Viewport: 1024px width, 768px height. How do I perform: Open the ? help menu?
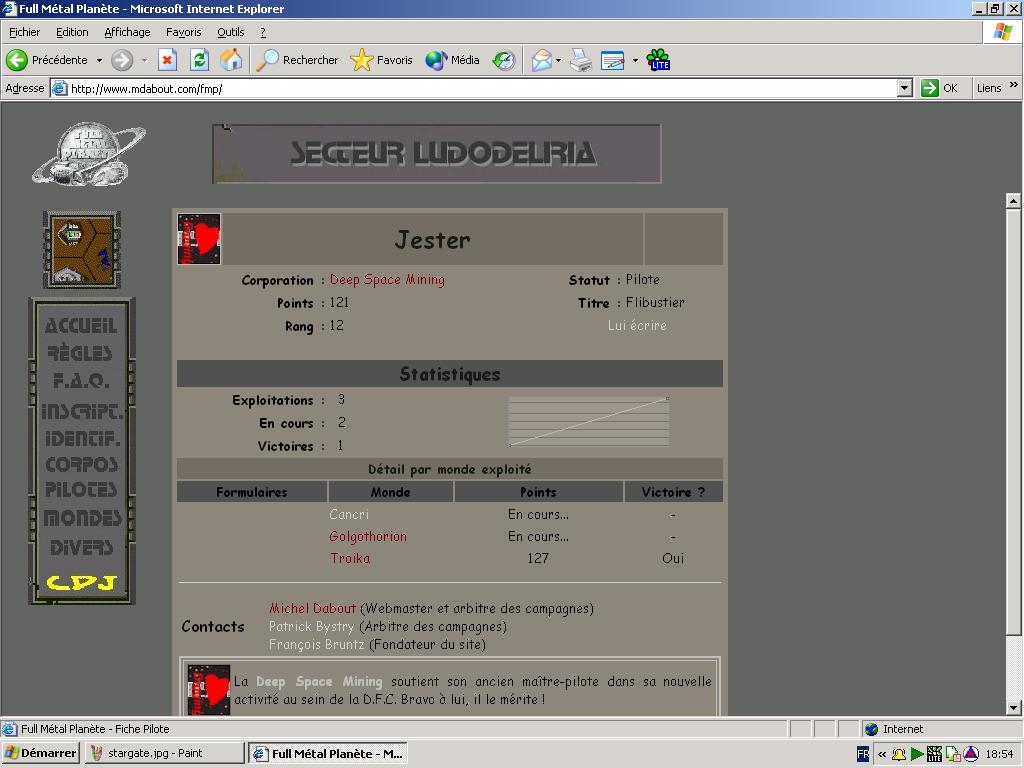(x=263, y=32)
